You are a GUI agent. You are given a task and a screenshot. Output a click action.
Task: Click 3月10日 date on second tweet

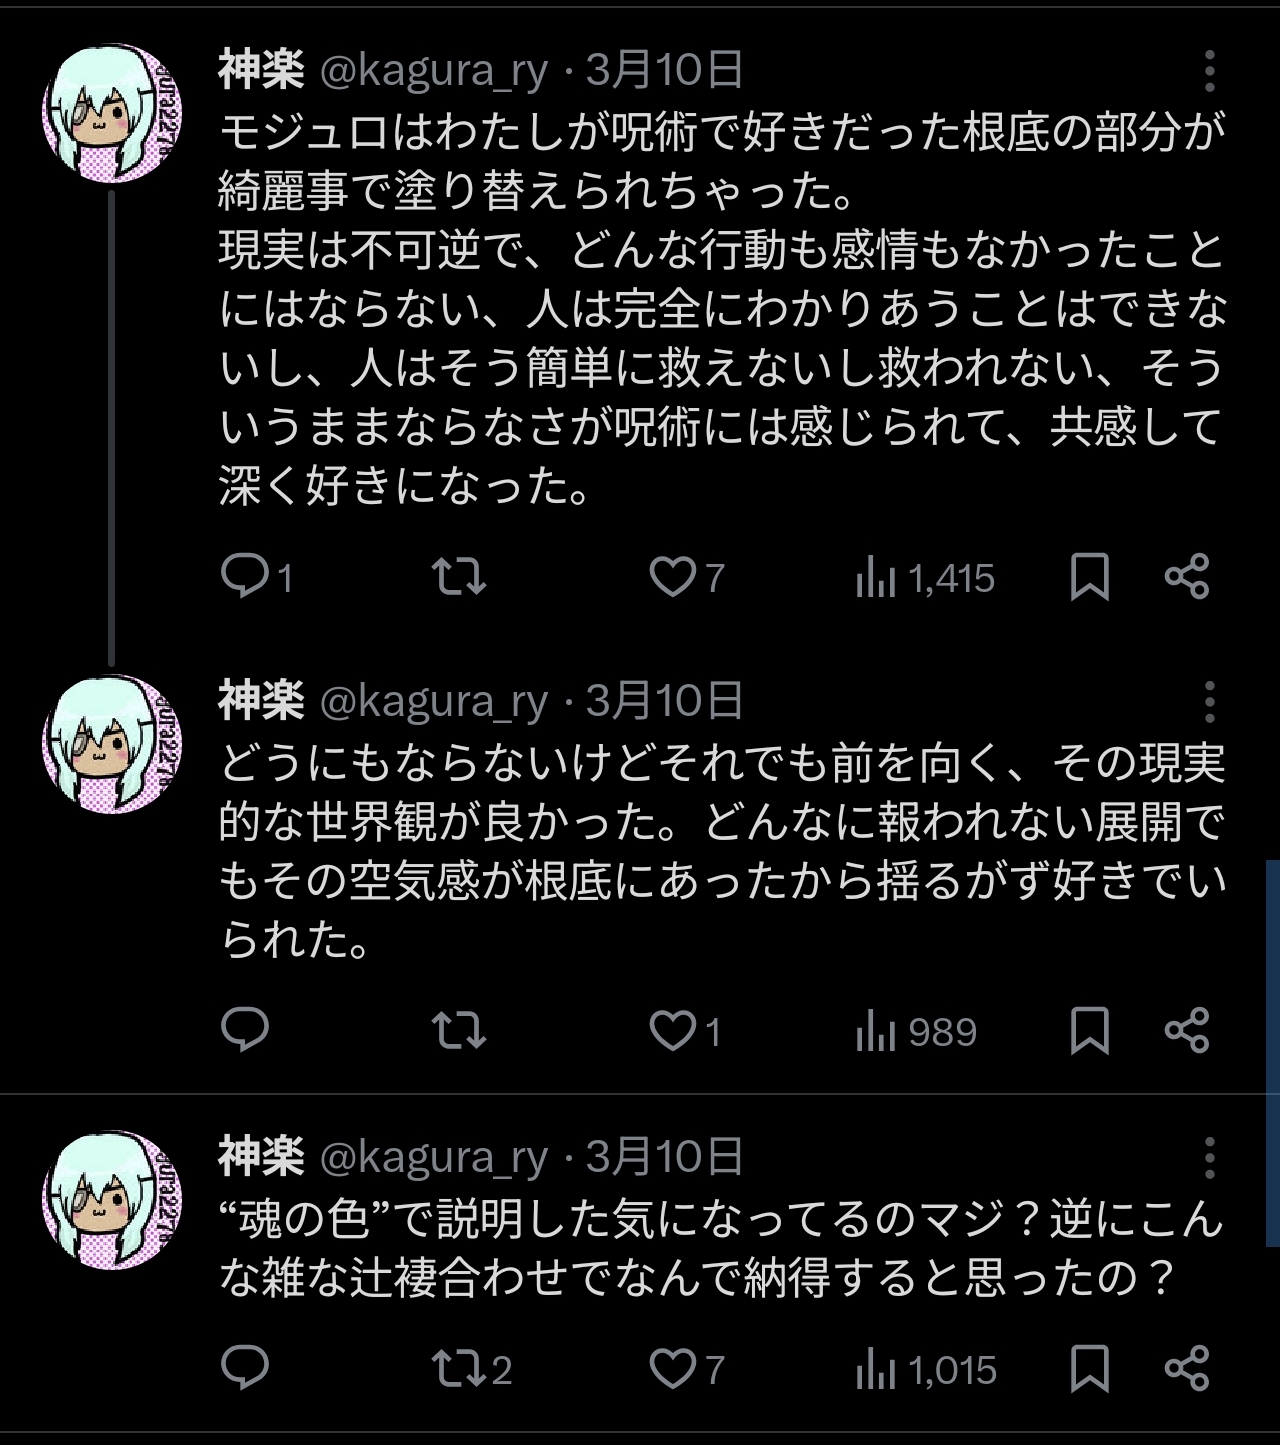click(664, 702)
